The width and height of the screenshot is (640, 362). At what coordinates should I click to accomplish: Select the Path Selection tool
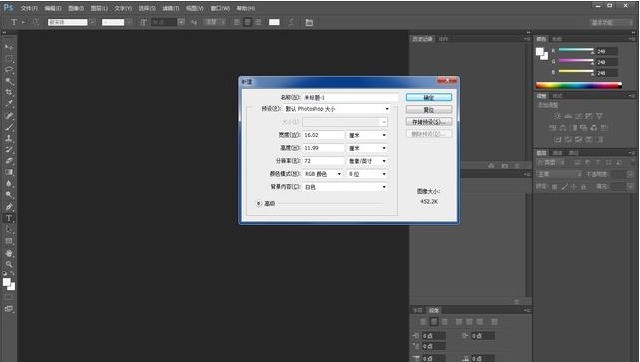[x=9, y=230]
